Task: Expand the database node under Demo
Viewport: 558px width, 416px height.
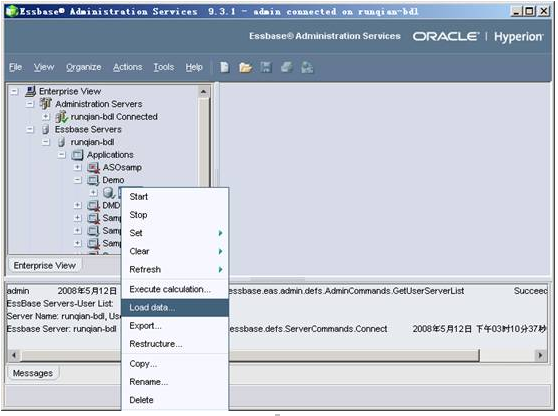Action: pos(93,193)
